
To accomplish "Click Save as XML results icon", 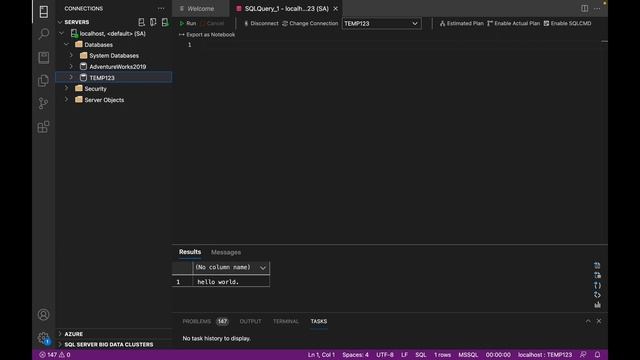I will tap(597, 295).
